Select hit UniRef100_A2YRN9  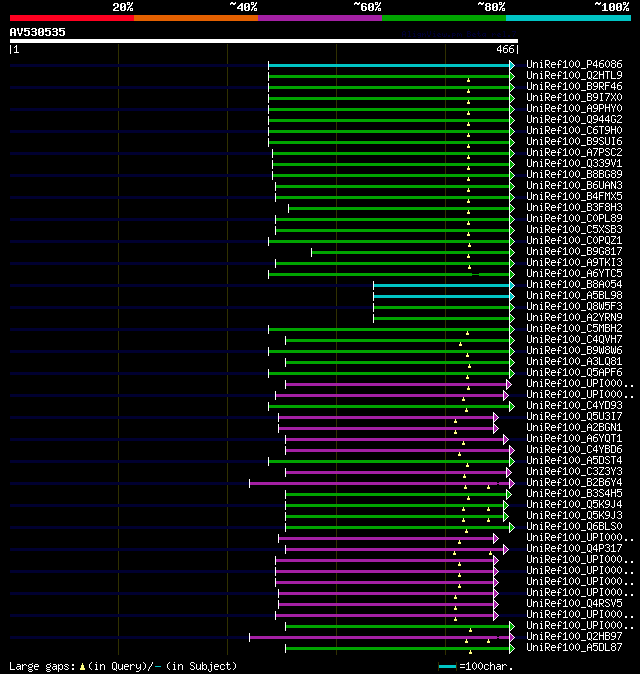pyautogui.click(x=574, y=318)
